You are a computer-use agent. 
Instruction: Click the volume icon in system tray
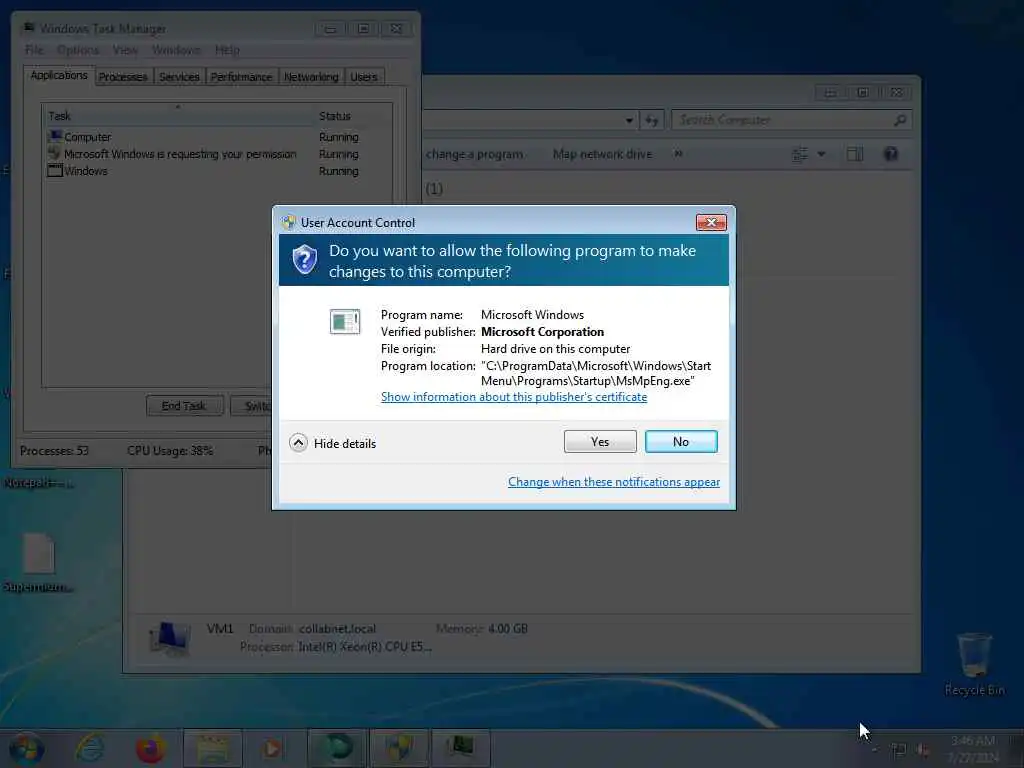pos(923,750)
